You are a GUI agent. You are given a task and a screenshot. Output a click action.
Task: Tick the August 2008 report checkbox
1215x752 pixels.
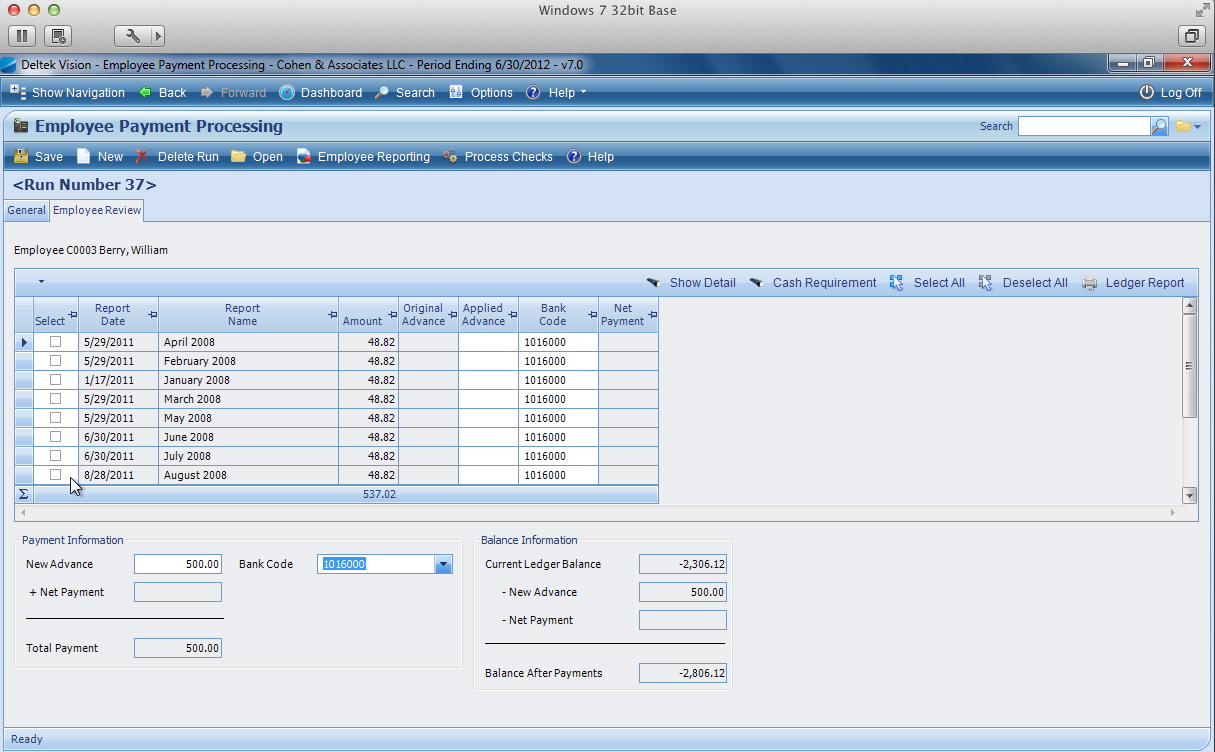coord(56,475)
